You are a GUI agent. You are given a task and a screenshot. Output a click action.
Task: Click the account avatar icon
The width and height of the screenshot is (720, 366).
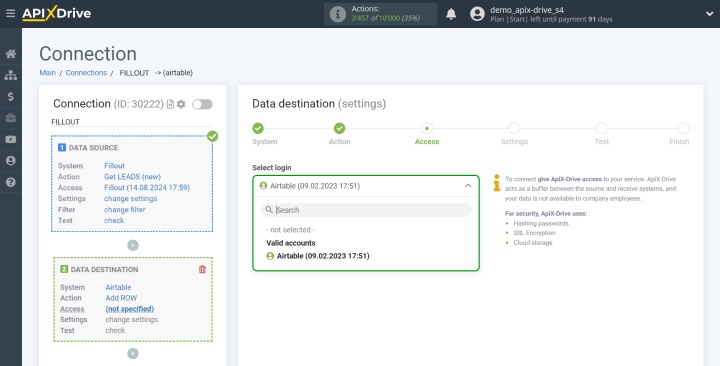[x=477, y=14]
